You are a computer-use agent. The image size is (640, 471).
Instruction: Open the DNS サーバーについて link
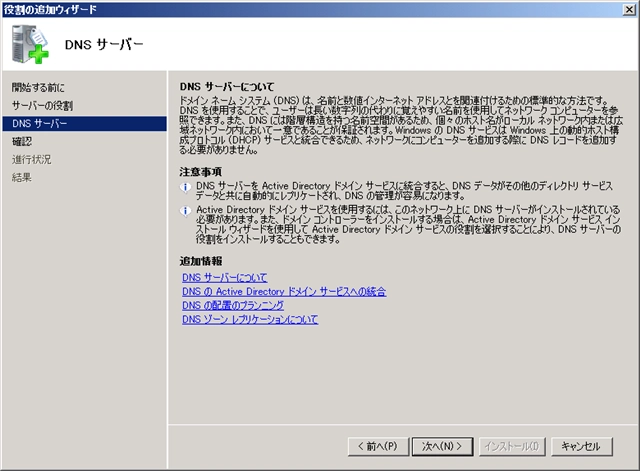click(x=224, y=278)
